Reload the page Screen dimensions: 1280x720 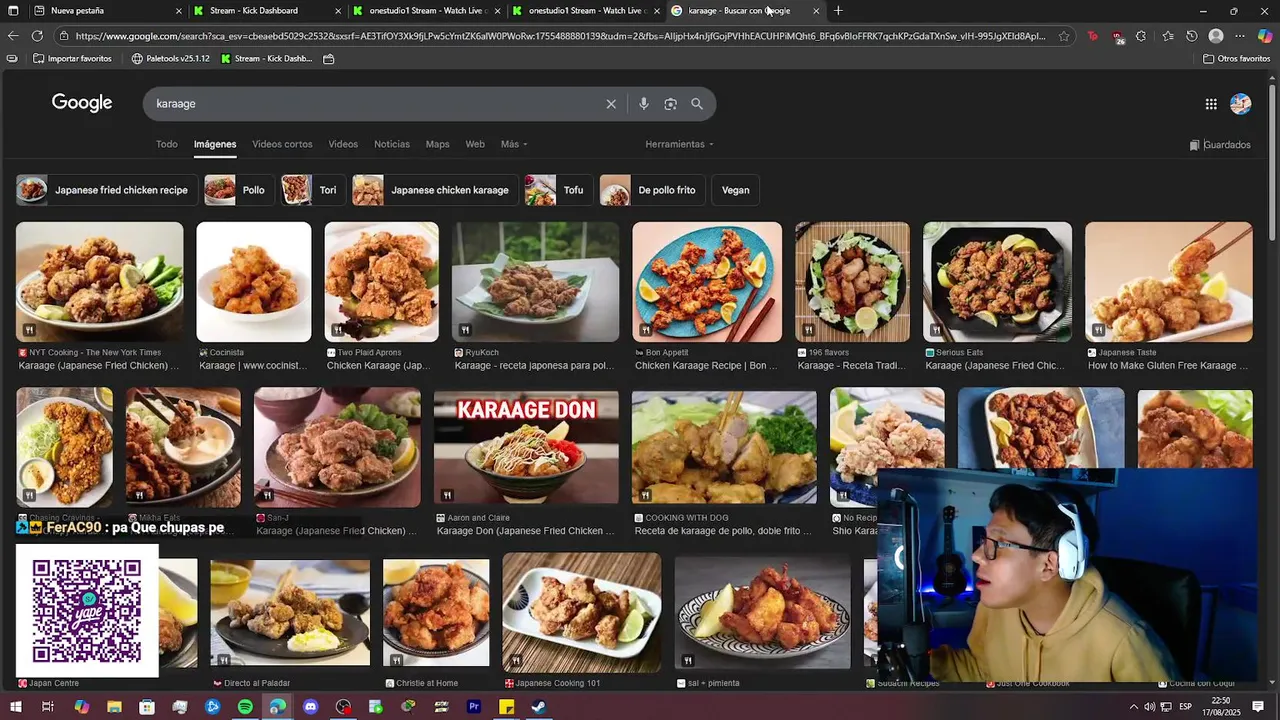tap(37, 36)
